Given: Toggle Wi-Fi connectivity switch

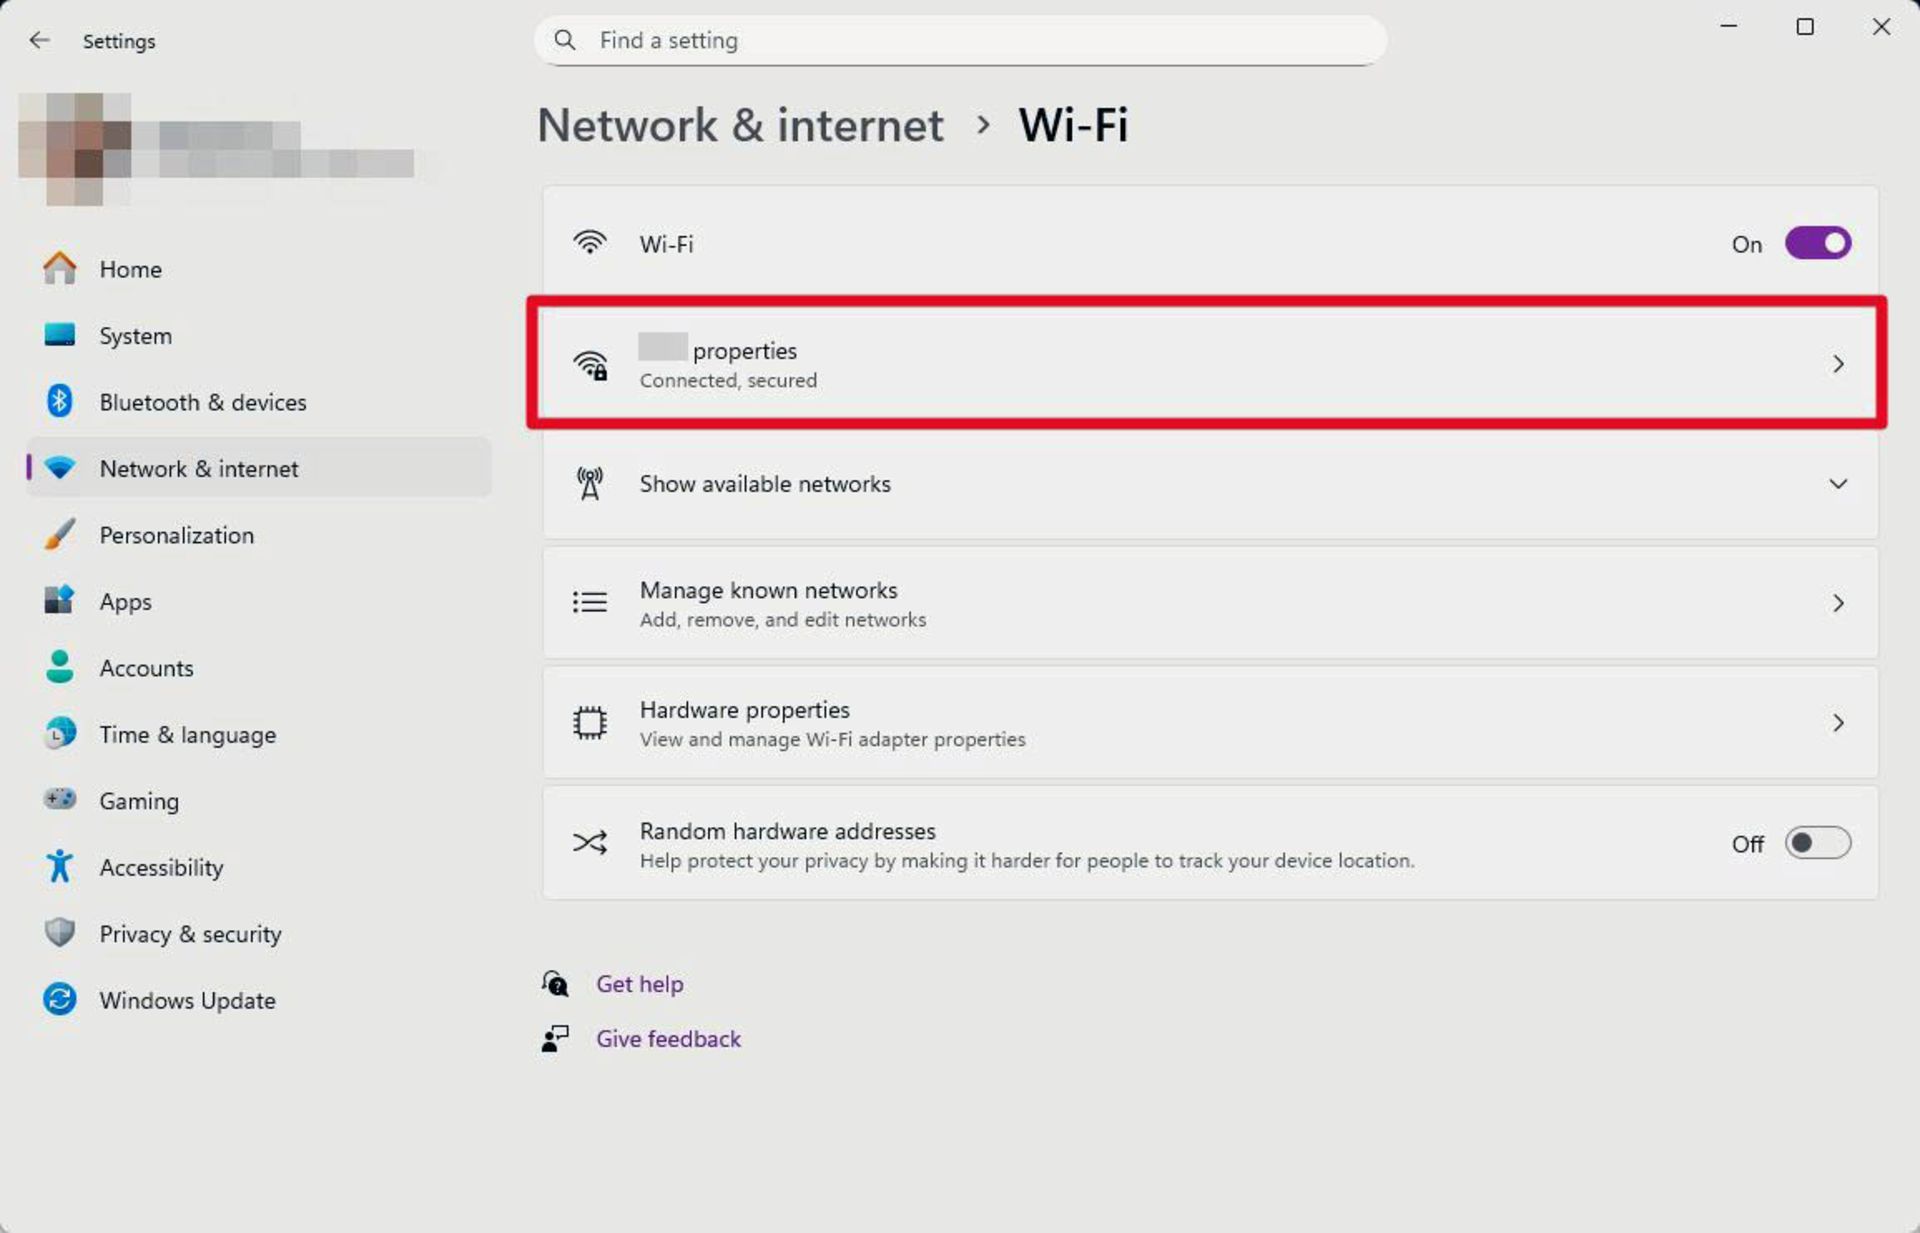Looking at the screenshot, I should [1817, 242].
